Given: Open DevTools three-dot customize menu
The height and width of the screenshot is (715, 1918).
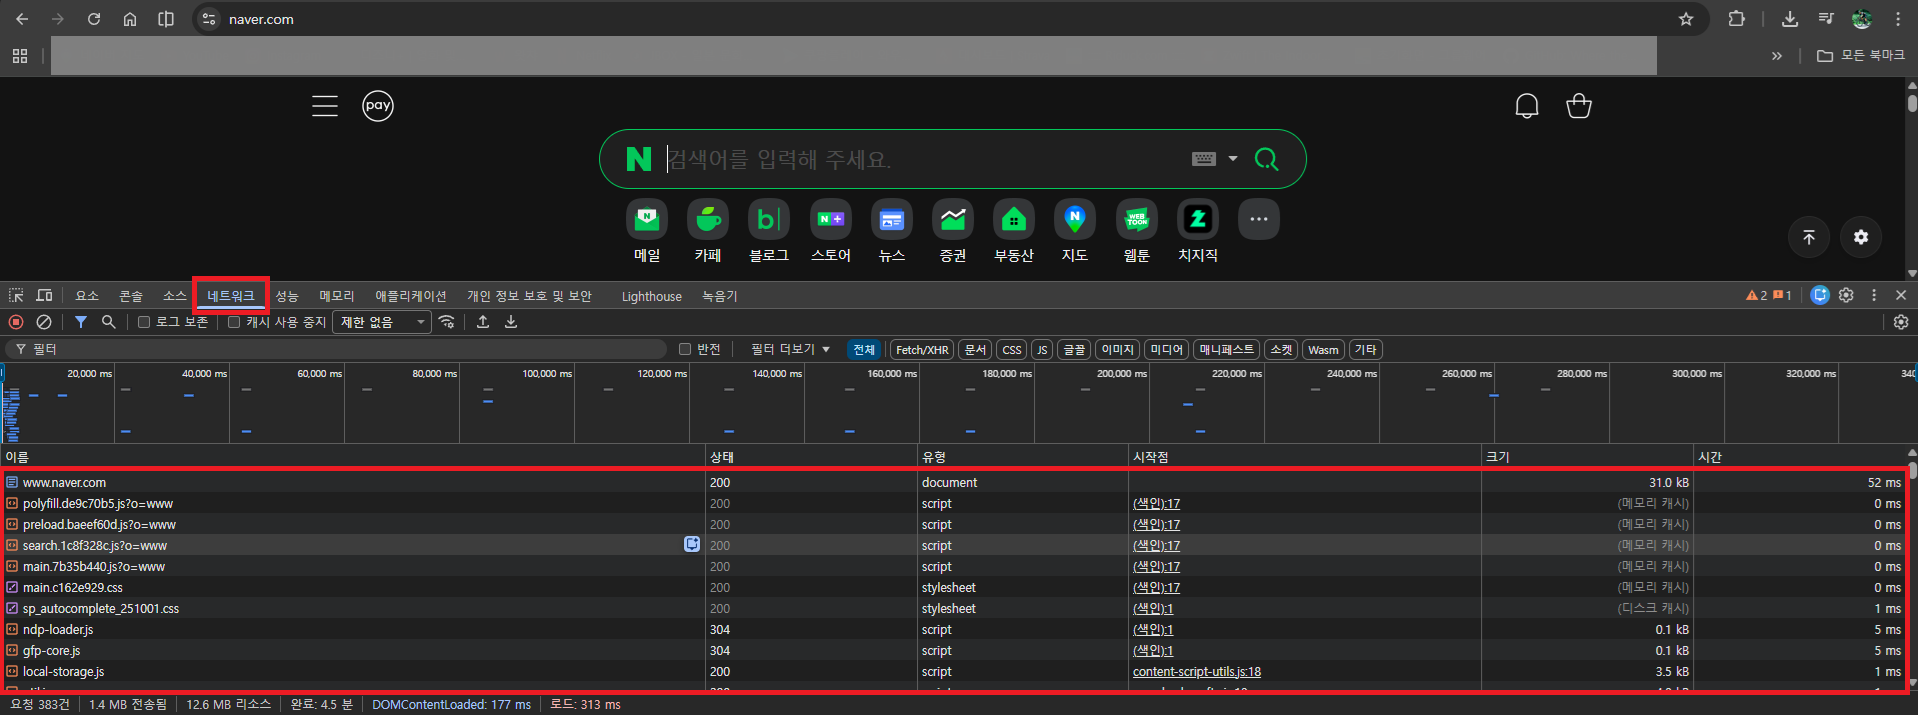Looking at the screenshot, I should tap(1874, 295).
